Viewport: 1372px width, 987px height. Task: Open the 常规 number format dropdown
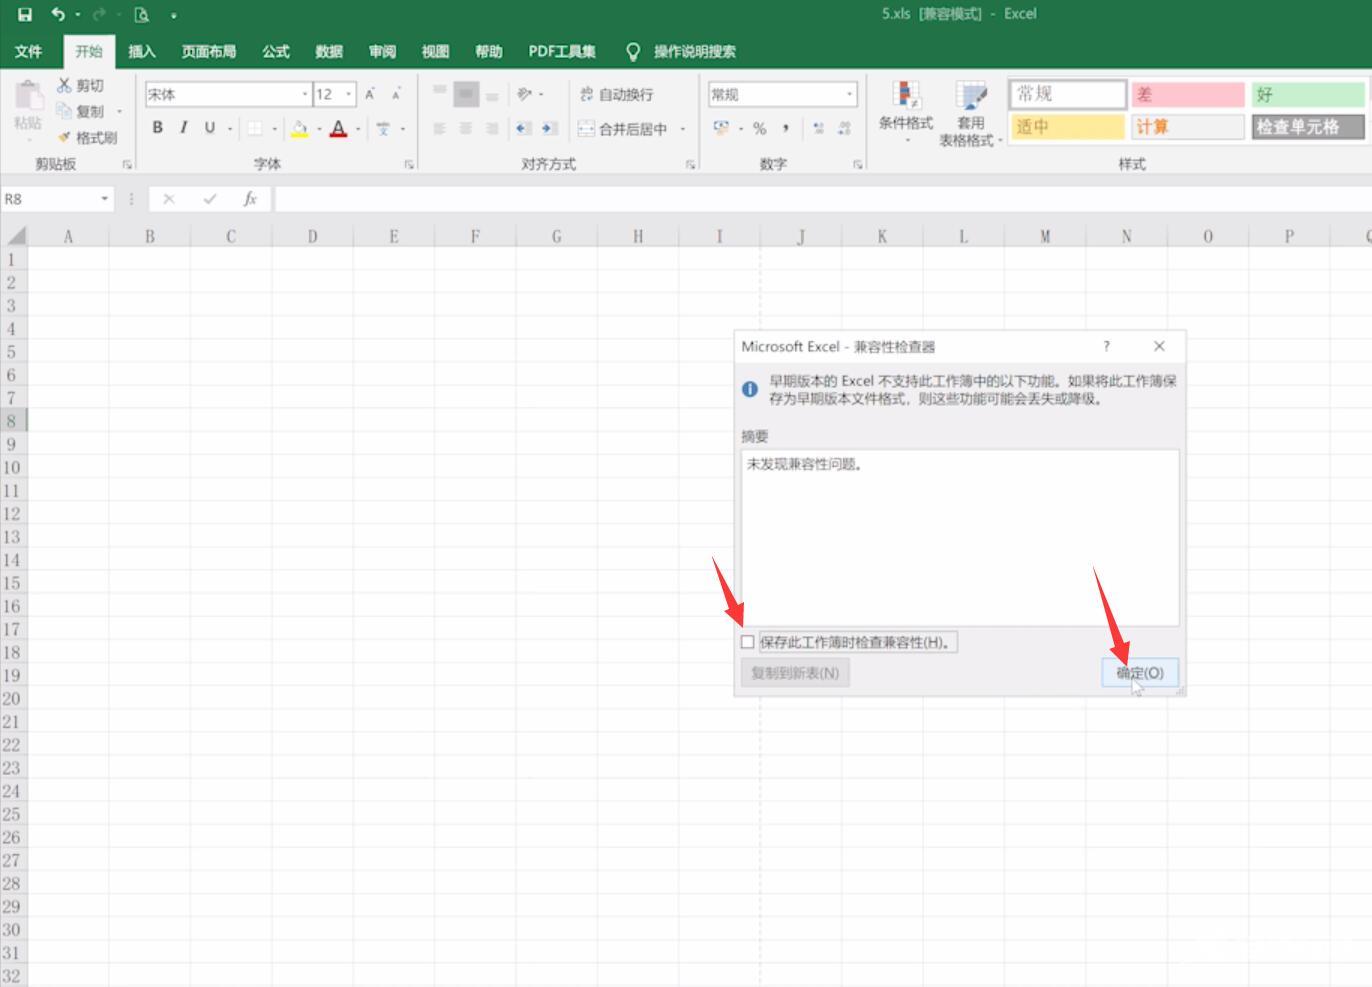[x=850, y=94]
